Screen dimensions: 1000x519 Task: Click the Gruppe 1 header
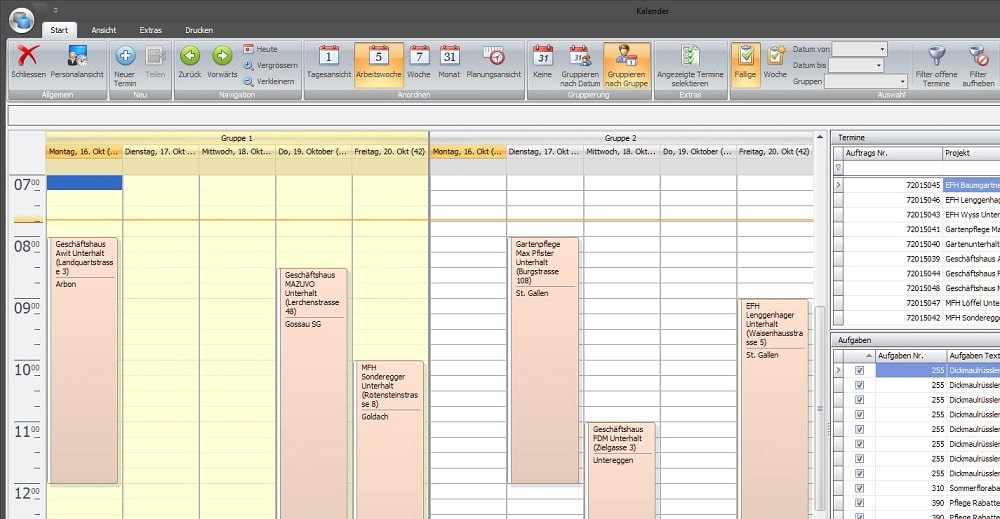237,138
